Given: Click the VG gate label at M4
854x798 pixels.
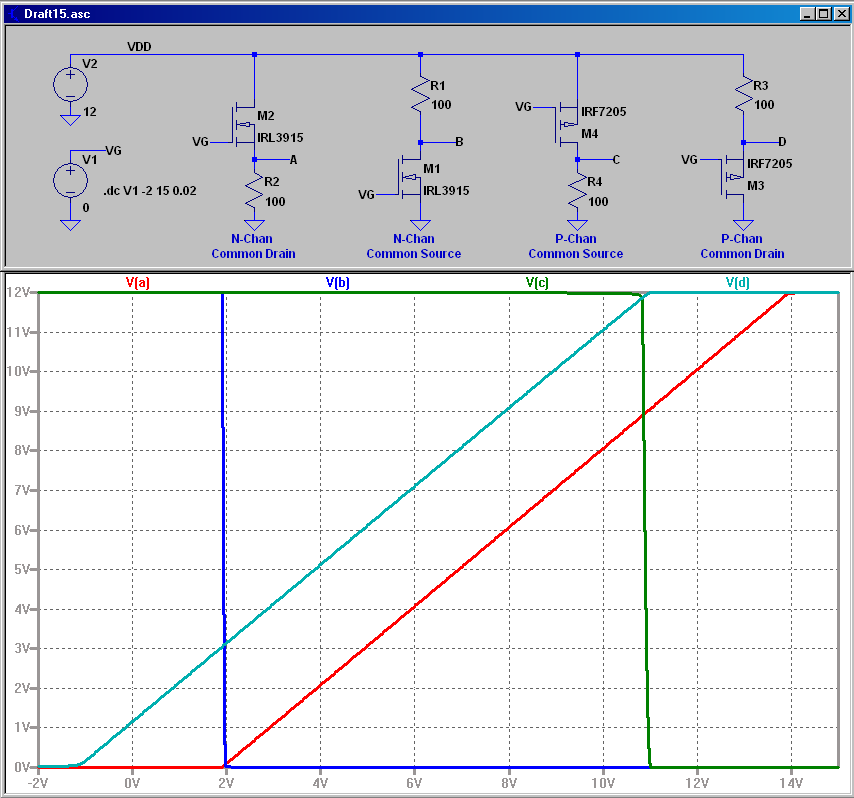Looking at the screenshot, I should [x=523, y=107].
